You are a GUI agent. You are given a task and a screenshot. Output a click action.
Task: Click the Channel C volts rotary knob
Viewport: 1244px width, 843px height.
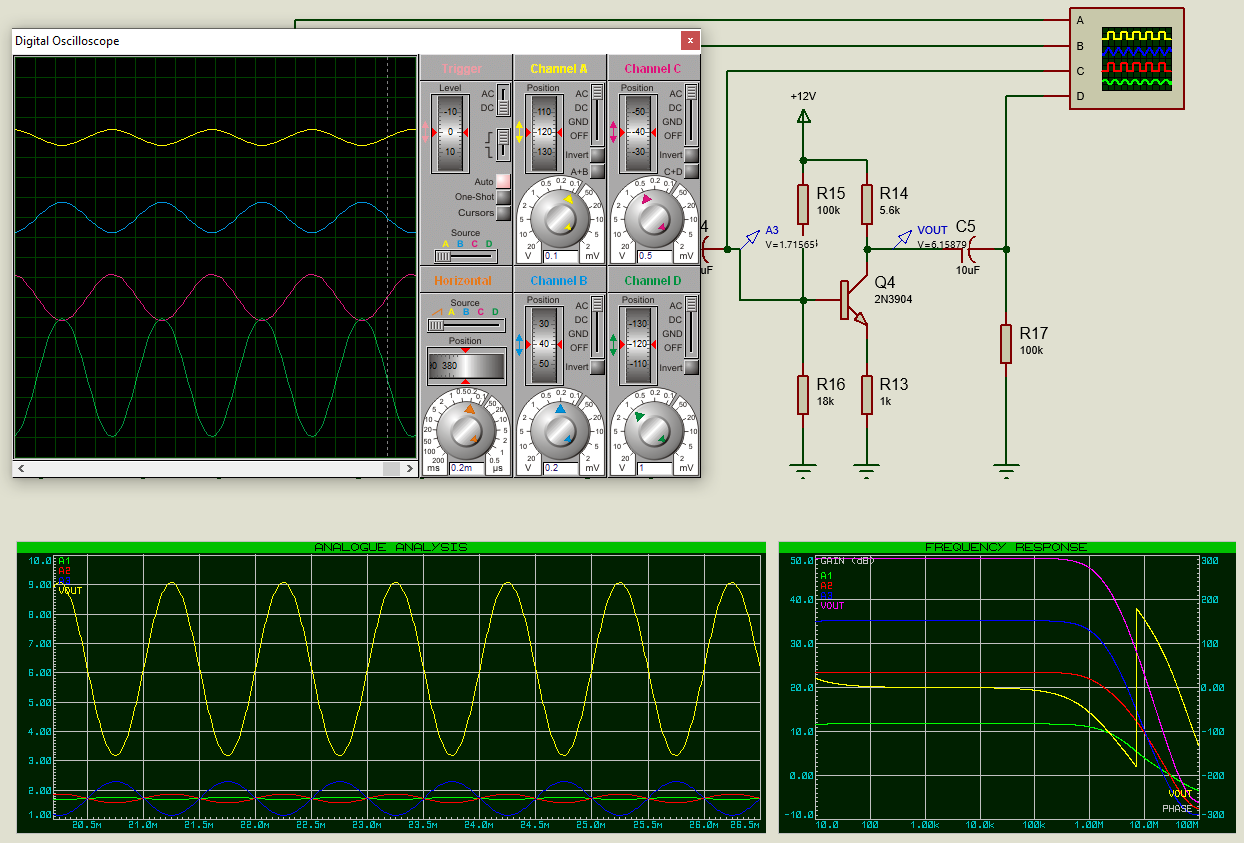pyautogui.click(x=653, y=218)
